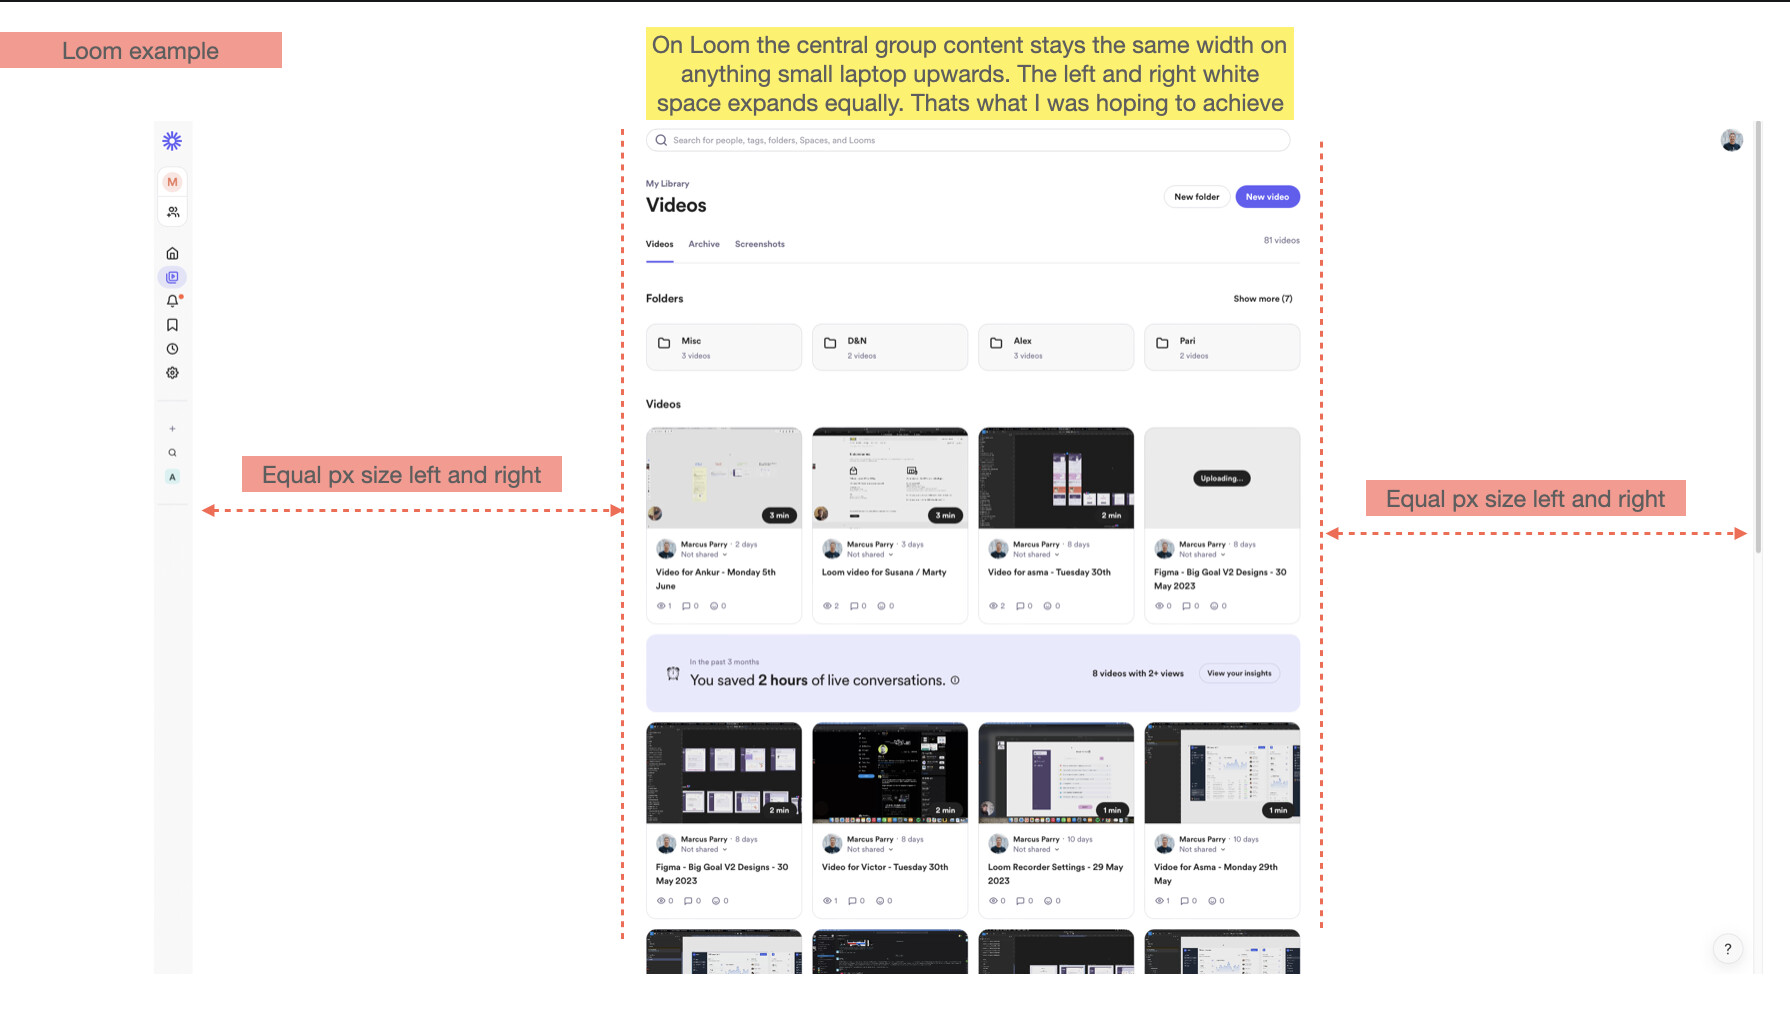The height and width of the screenshot is (1016, 1790).
Task: Open search using the magnifier icon in sidebar
Action: 172,452
